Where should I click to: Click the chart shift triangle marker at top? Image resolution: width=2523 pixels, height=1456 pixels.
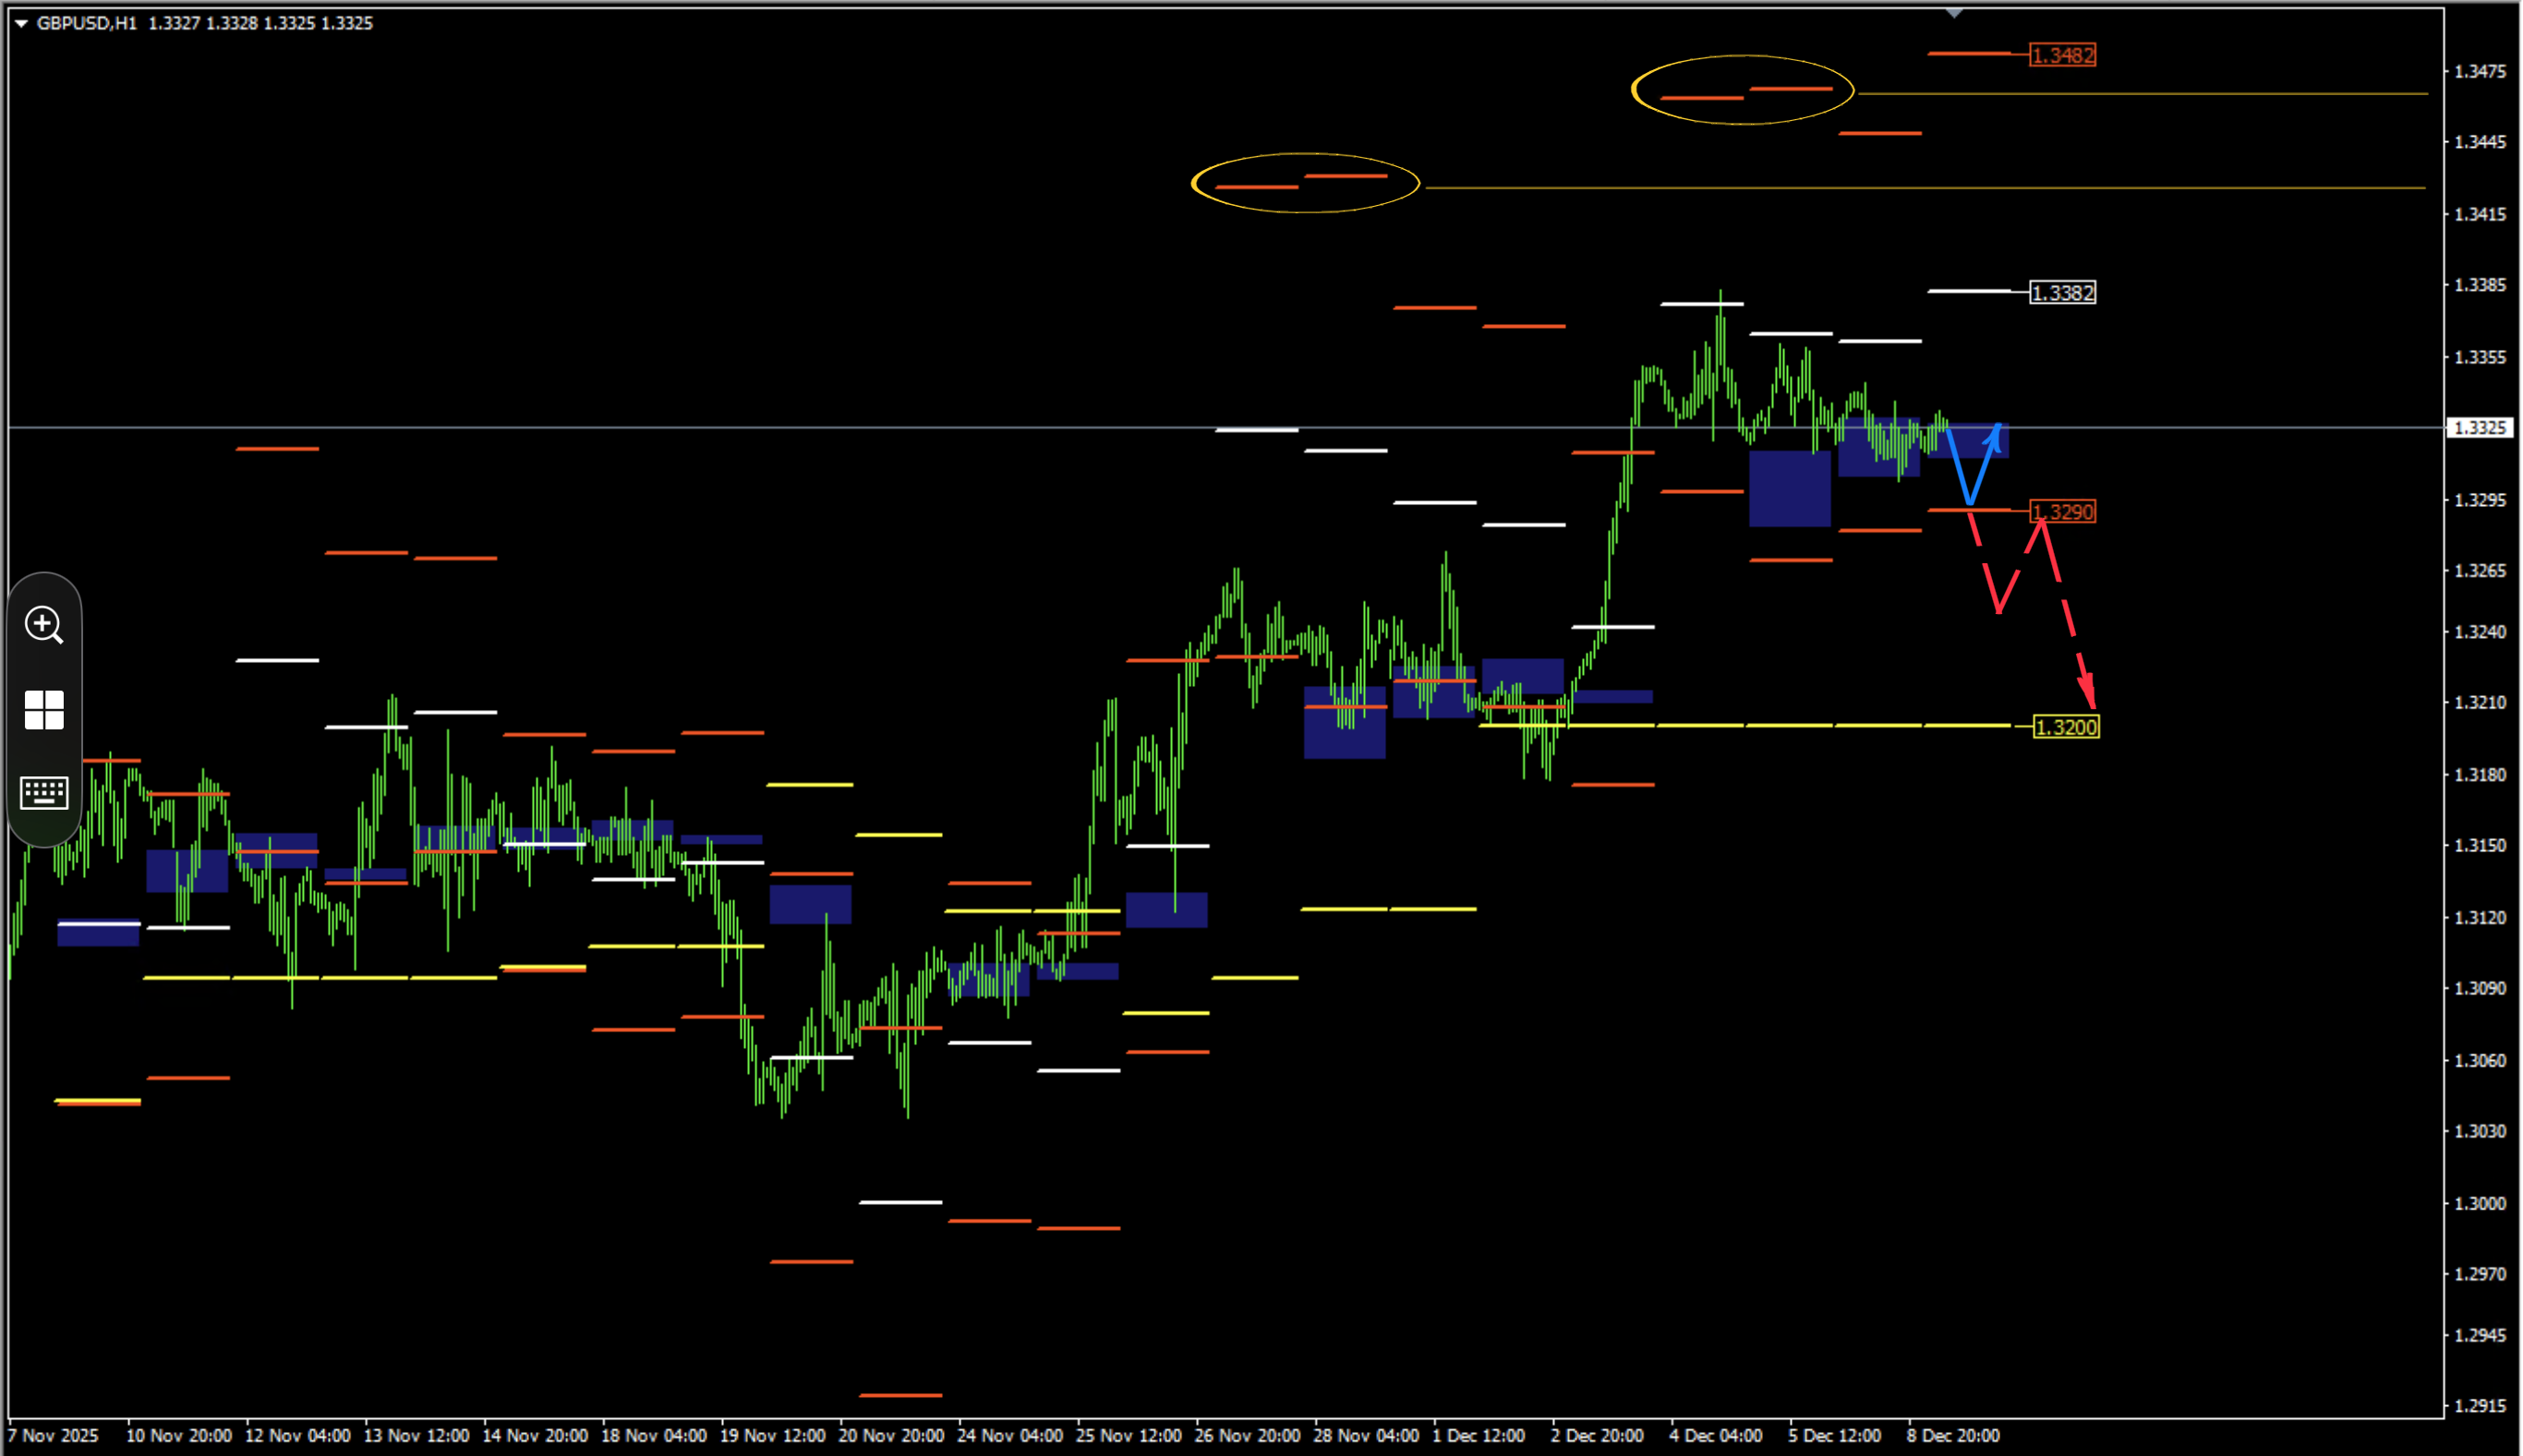point(1954,13)
